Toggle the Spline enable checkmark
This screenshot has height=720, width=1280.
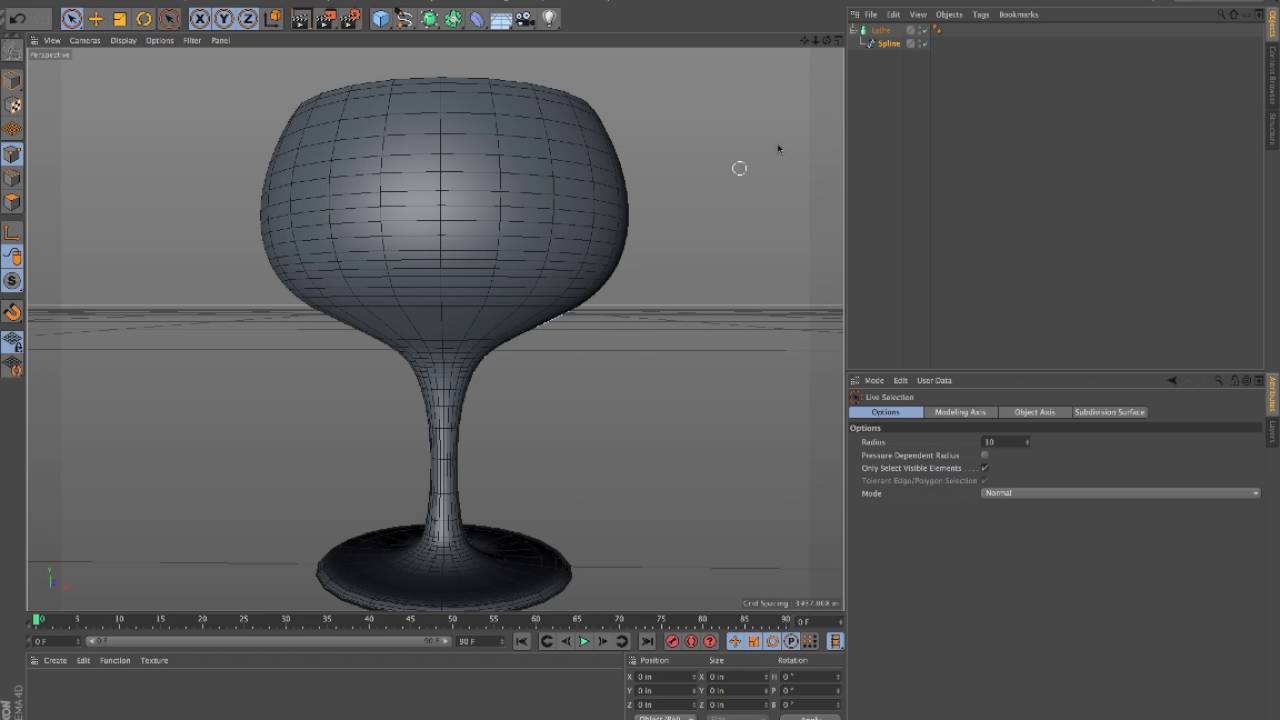pyautogui.click(x=924, y=44)
